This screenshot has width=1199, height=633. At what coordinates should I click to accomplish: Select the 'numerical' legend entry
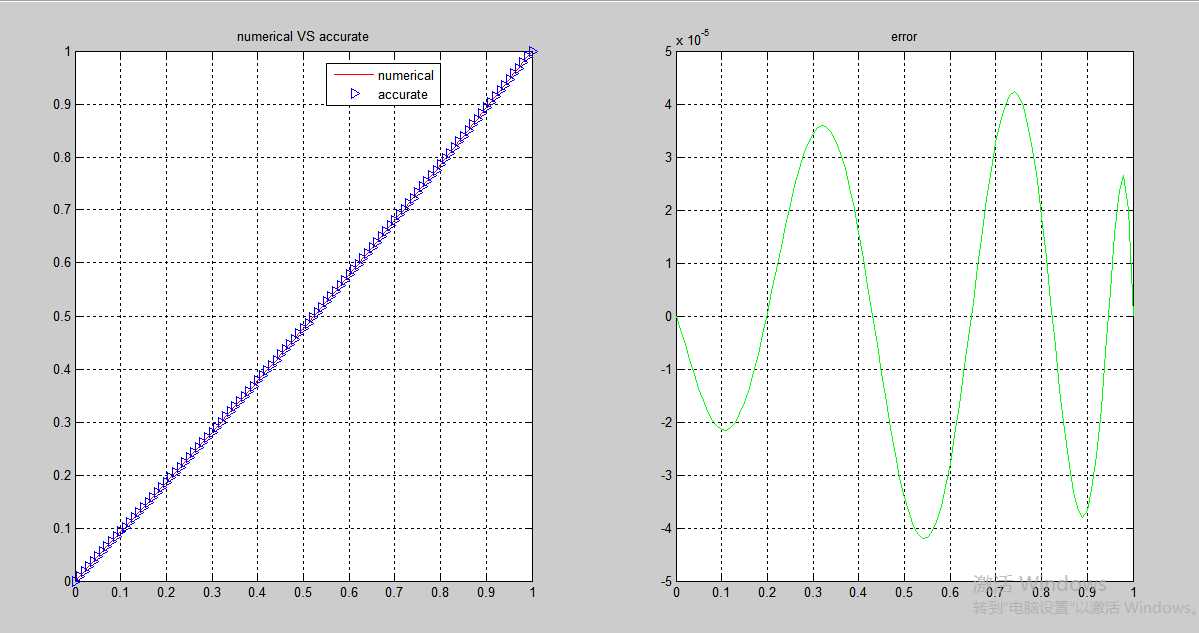[x=405, y=76]
